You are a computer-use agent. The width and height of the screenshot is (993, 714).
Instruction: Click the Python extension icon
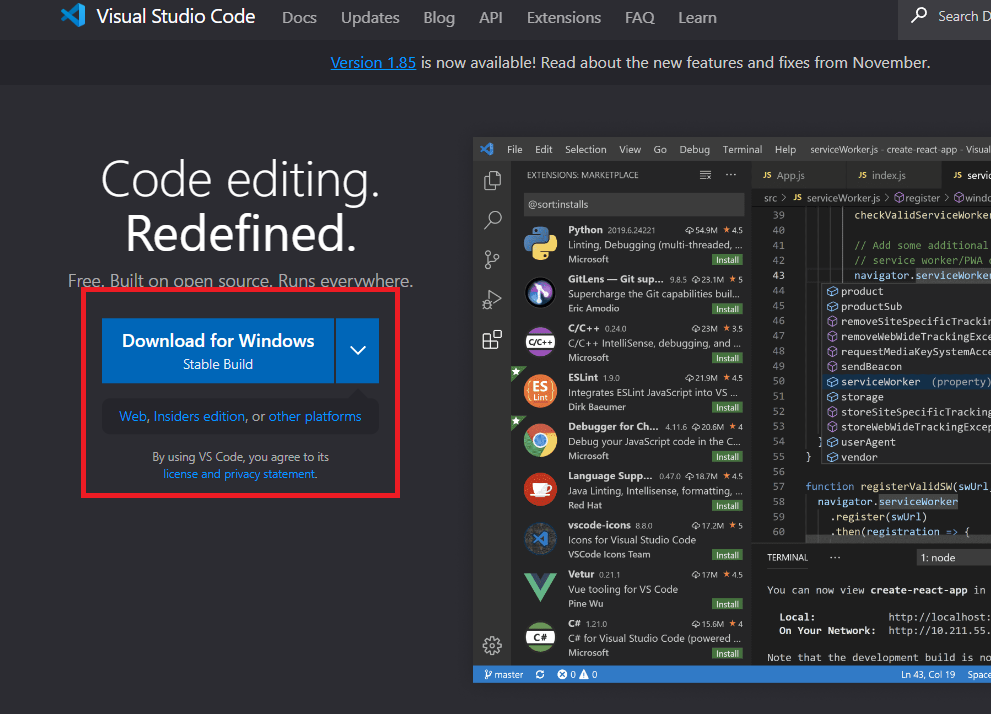(x=540, y=243)
